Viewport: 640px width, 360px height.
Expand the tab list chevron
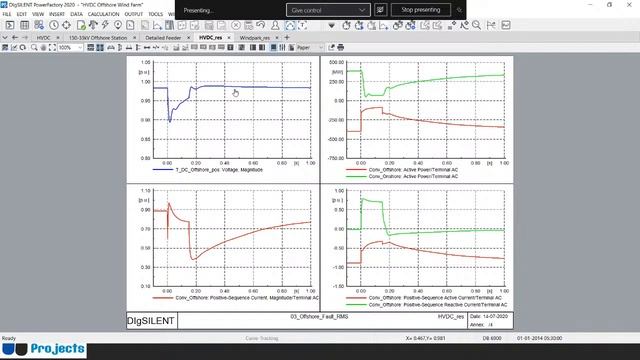pos(5,37)
